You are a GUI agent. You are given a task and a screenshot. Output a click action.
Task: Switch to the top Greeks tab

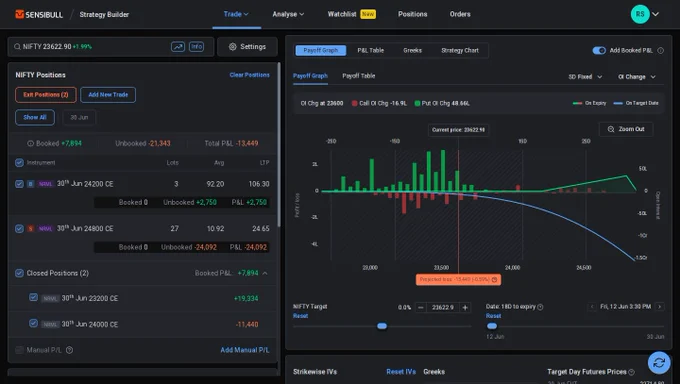click(412, 50)
